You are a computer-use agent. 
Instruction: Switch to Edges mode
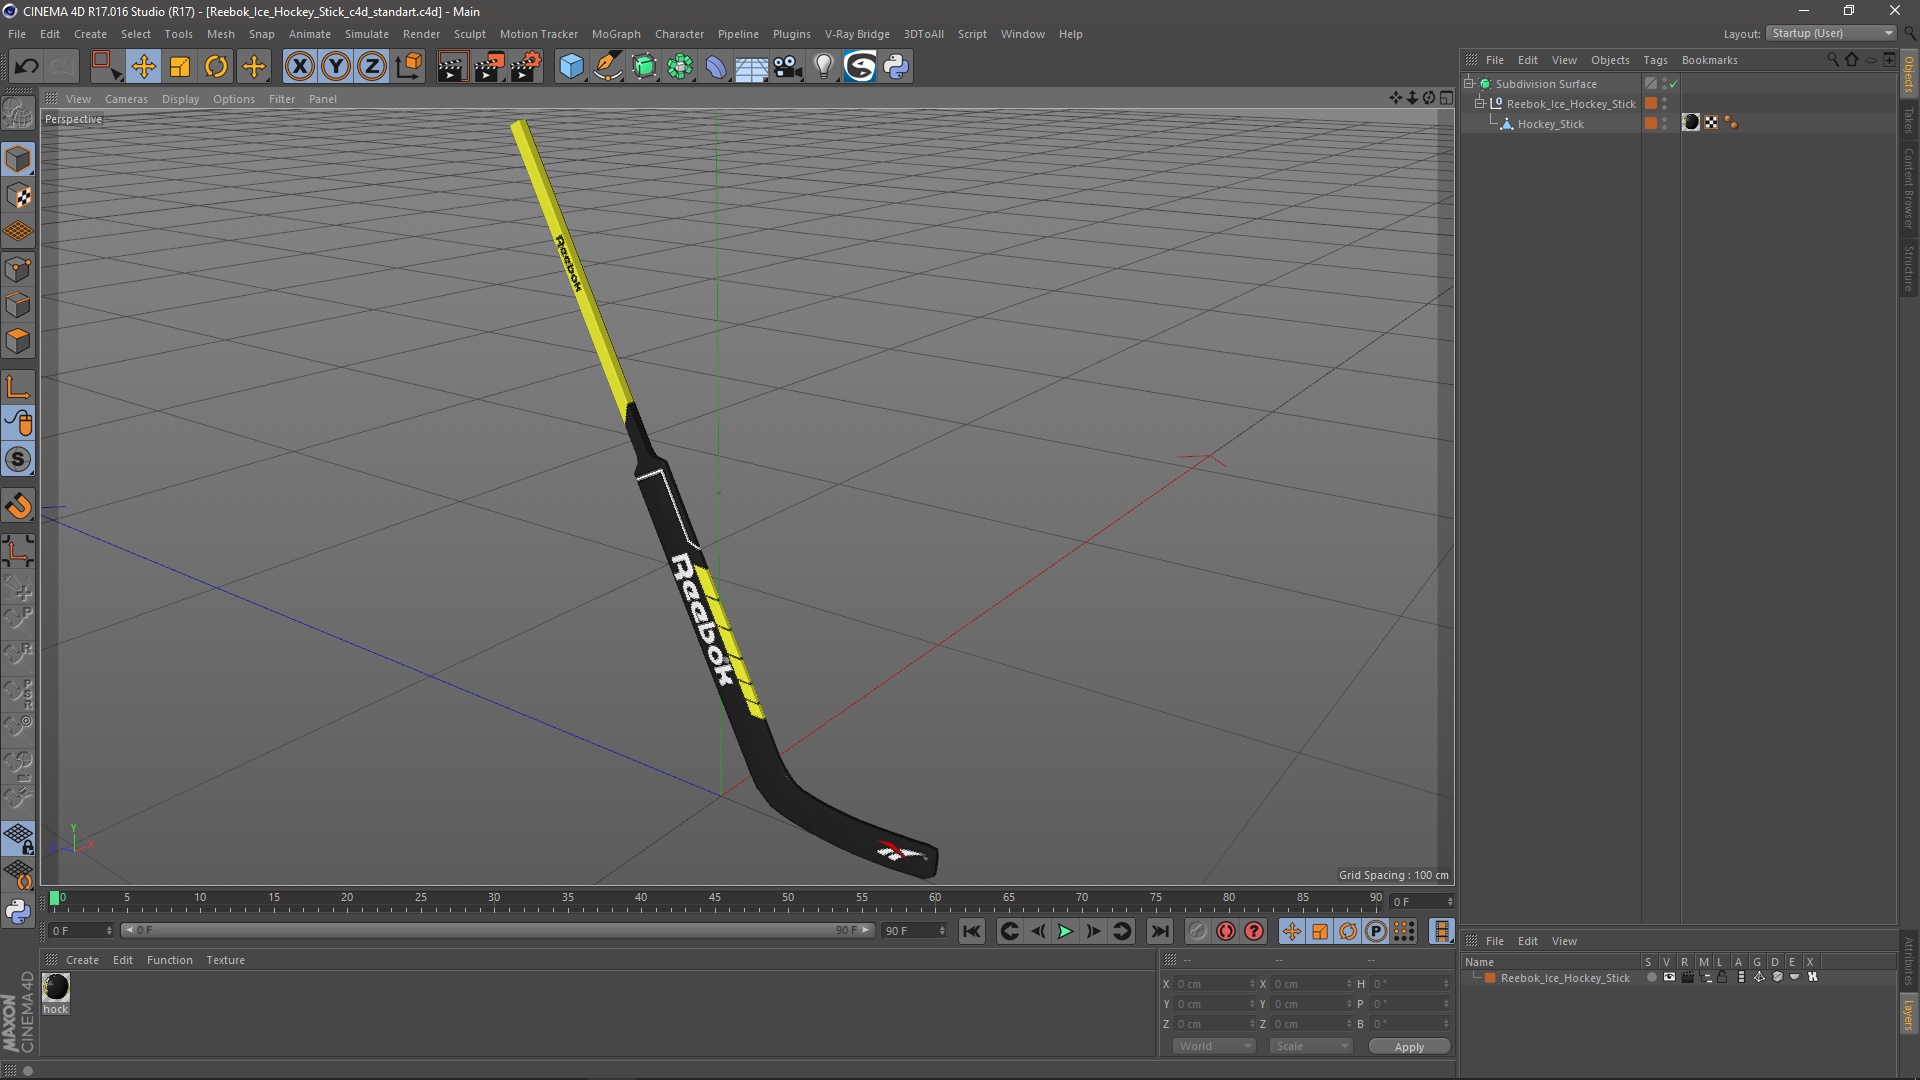coord(18,305)
